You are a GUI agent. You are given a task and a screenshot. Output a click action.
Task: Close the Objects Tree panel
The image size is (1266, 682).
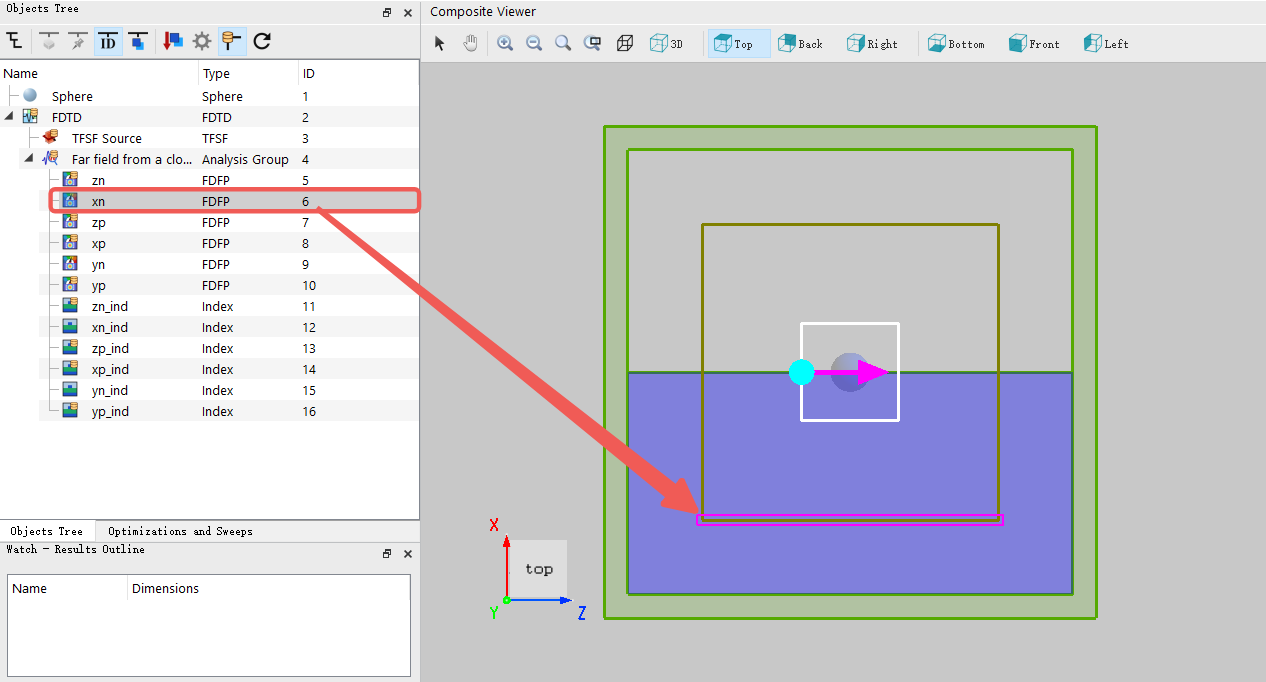pos(408,13)
